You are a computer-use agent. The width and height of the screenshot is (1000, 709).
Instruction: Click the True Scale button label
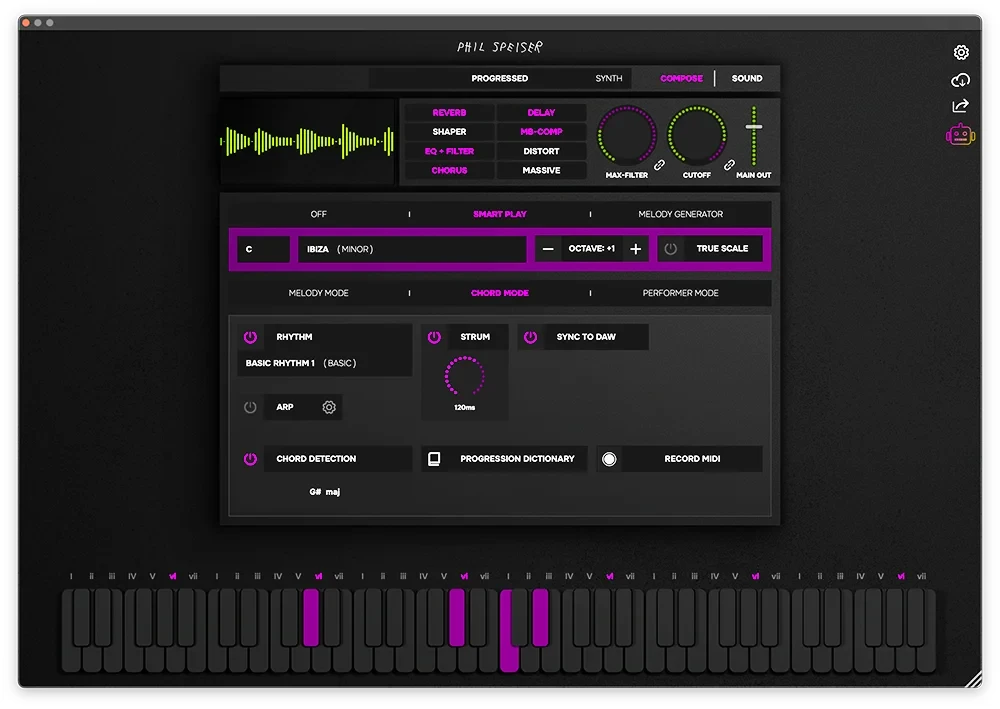point(722,249)
